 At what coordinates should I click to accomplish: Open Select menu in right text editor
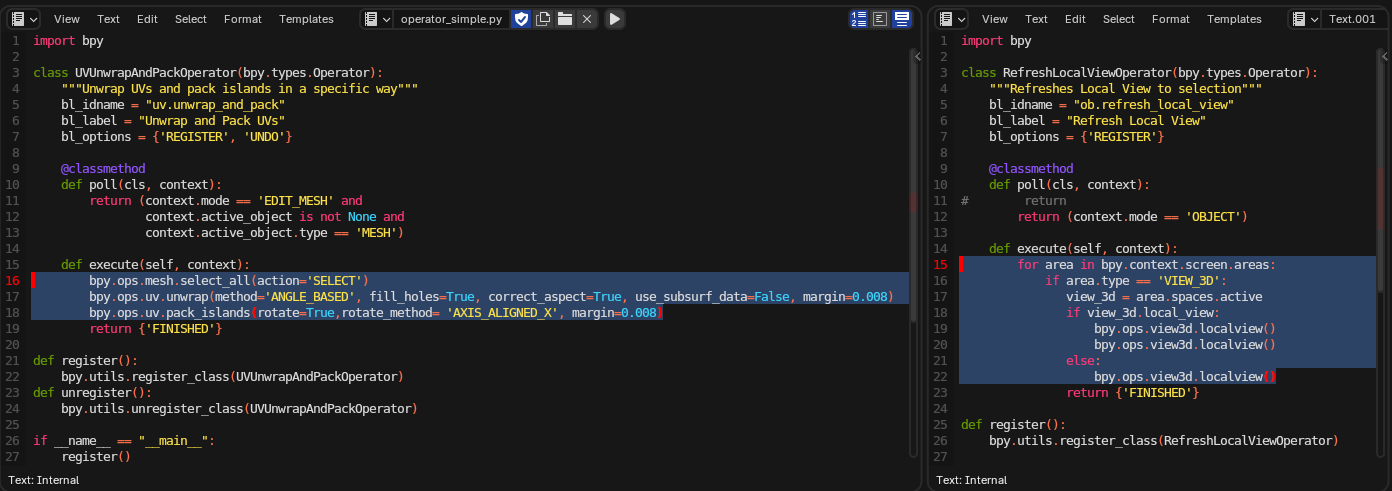1119,19
